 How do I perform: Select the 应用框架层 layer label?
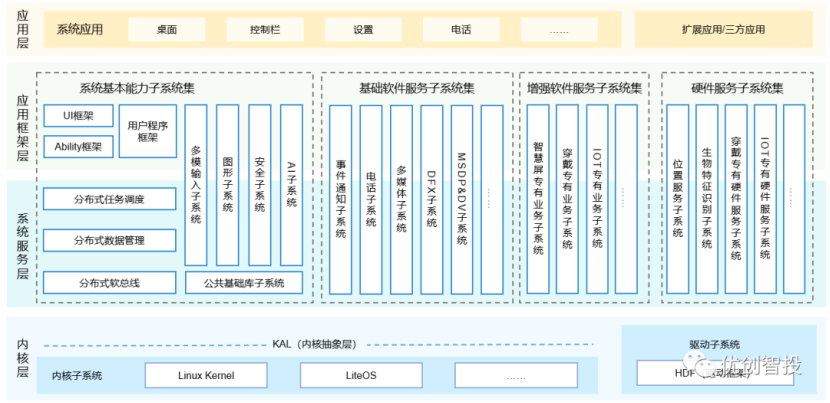pyautogui.click(x=22, y=128)
